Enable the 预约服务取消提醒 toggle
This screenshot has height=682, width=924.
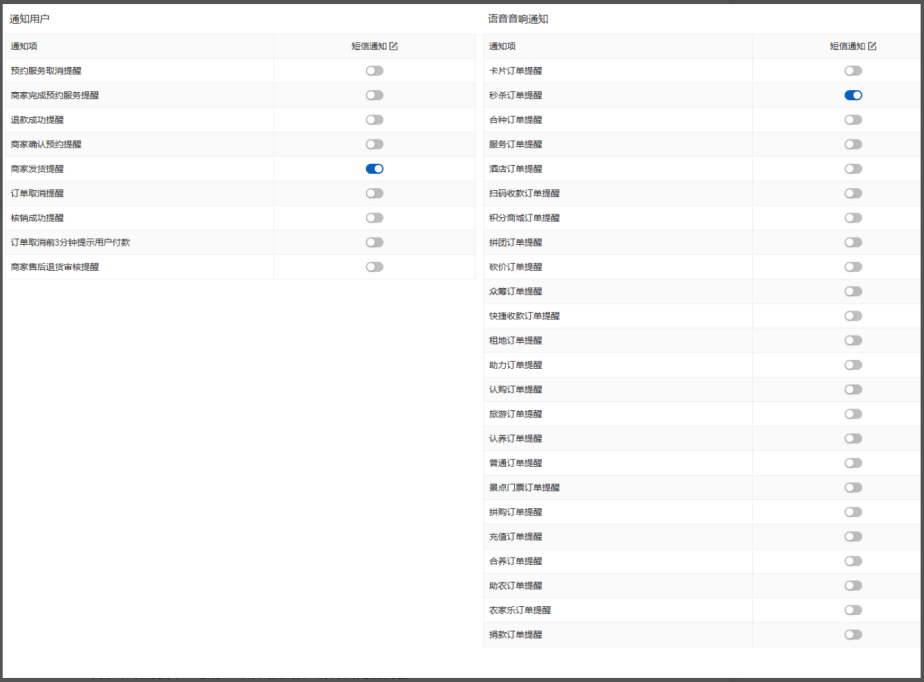pos(374,71)
